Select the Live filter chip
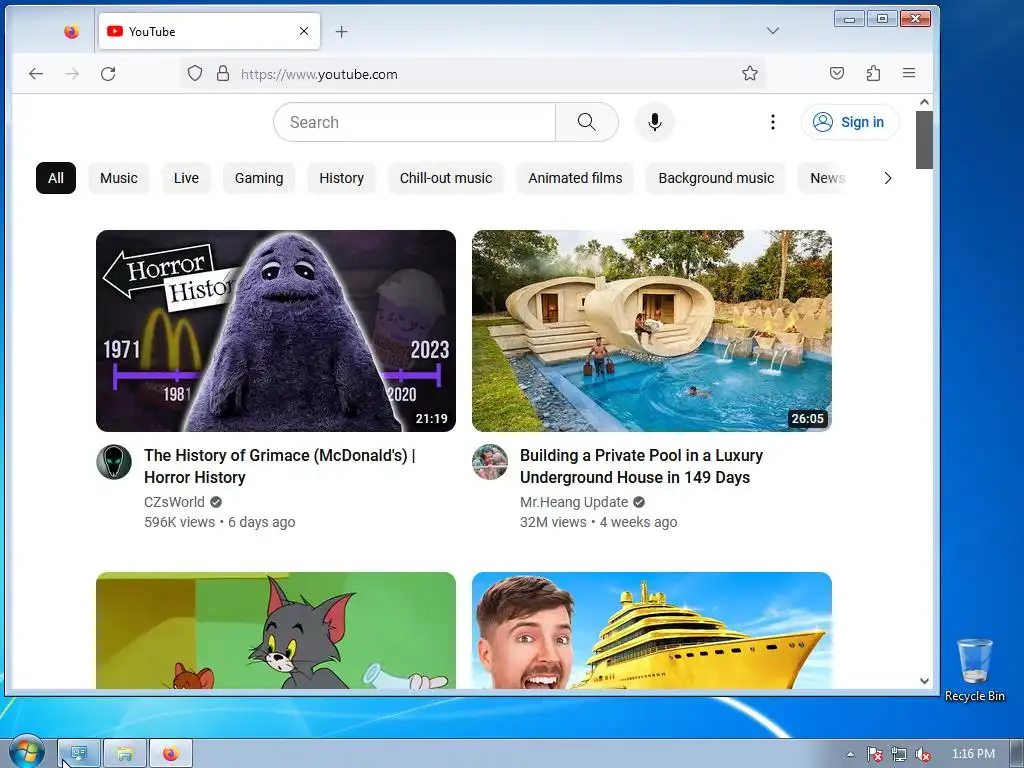Image resolution: width=1024 pixels, height=768 pixels. point(186,178)
